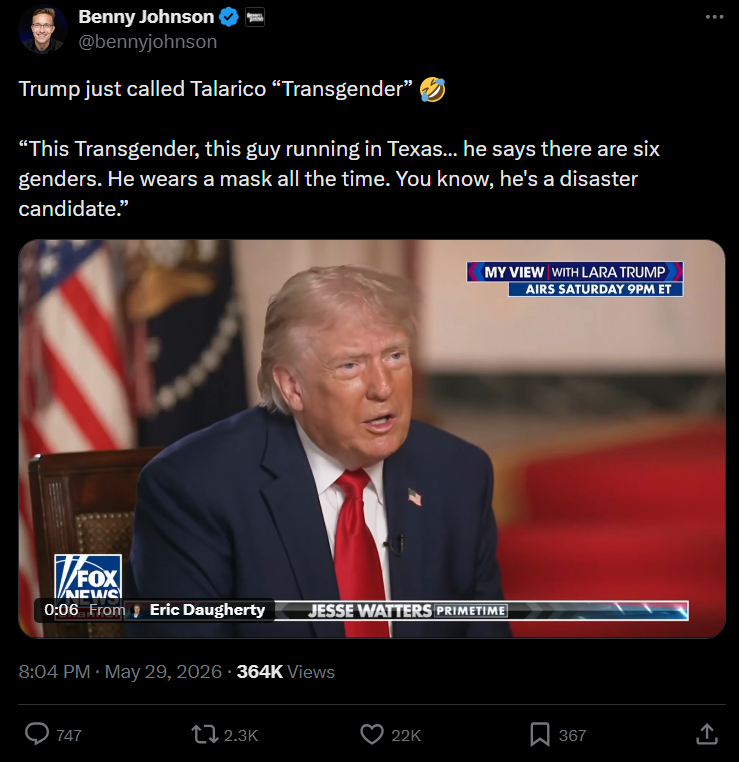The image size is (739, 762).
Task: Click the affiliation badge beside the verified mark
Action: [x=255, y=17]
